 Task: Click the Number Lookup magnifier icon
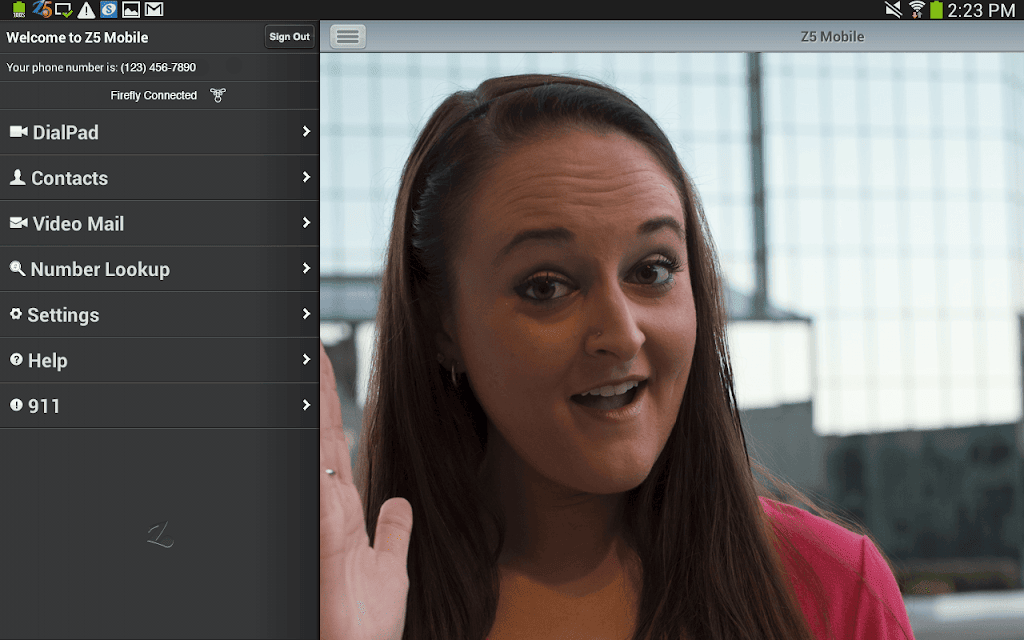tap(17, 268)
